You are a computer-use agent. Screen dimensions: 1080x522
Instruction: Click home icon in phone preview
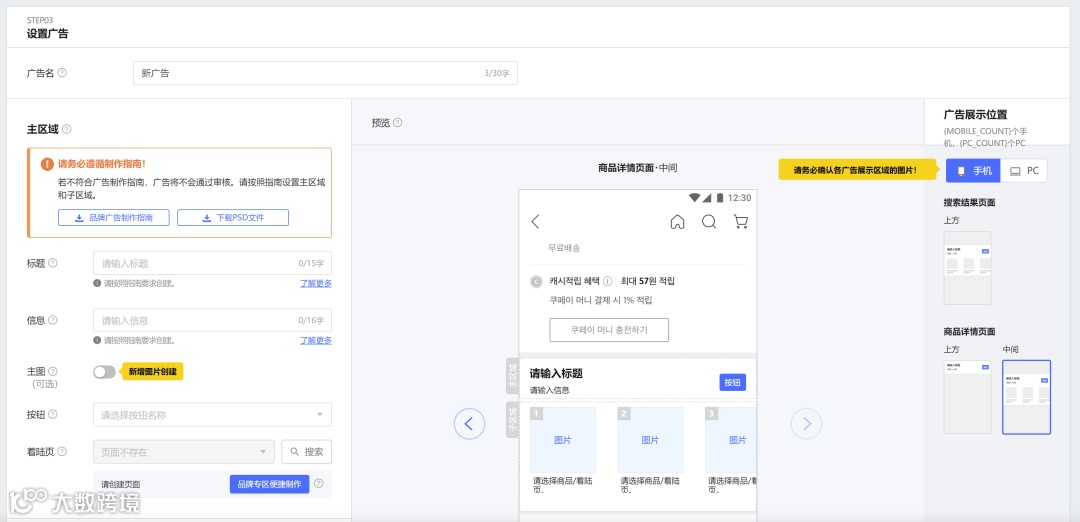[678, 222]
